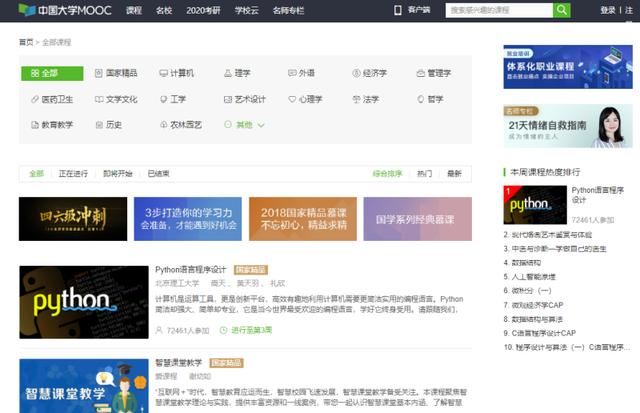Click the 进行至第3周 status text
Image resolution: width=640 pixels, height=413 pixels.
click(251, 330)
